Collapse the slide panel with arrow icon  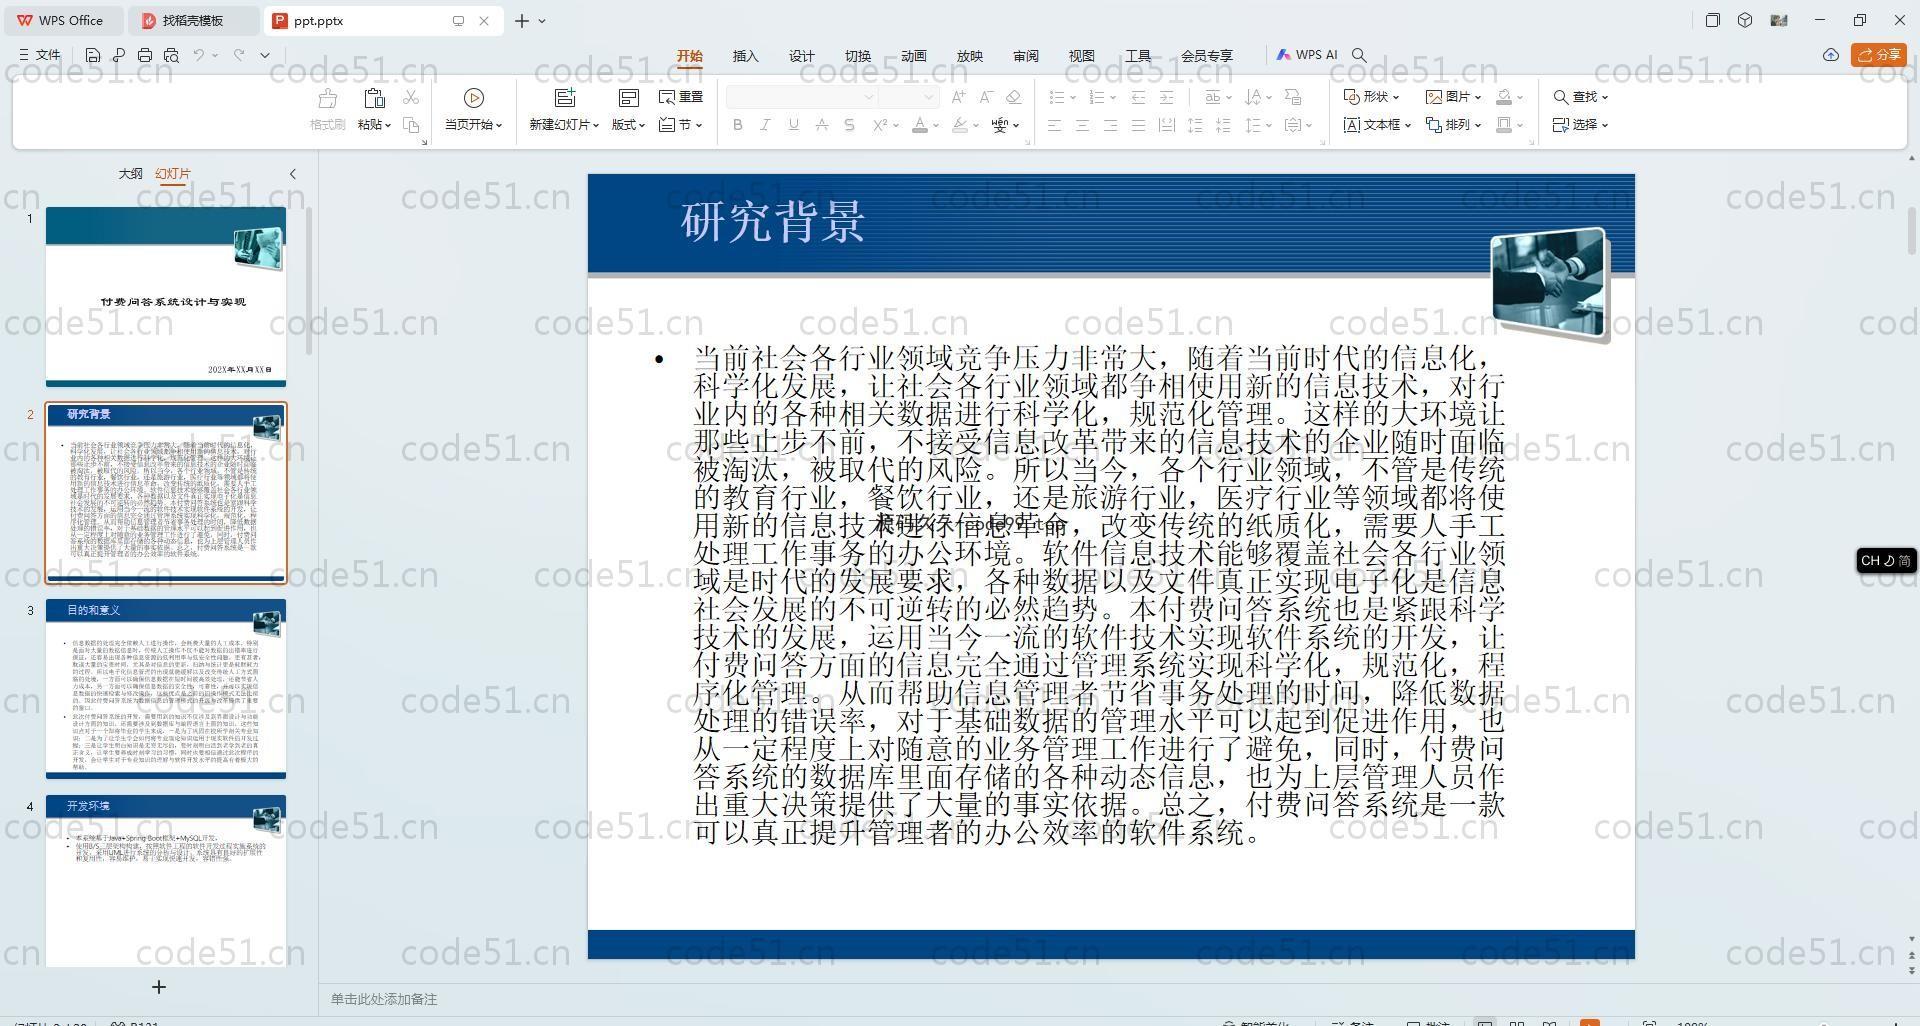293,174
